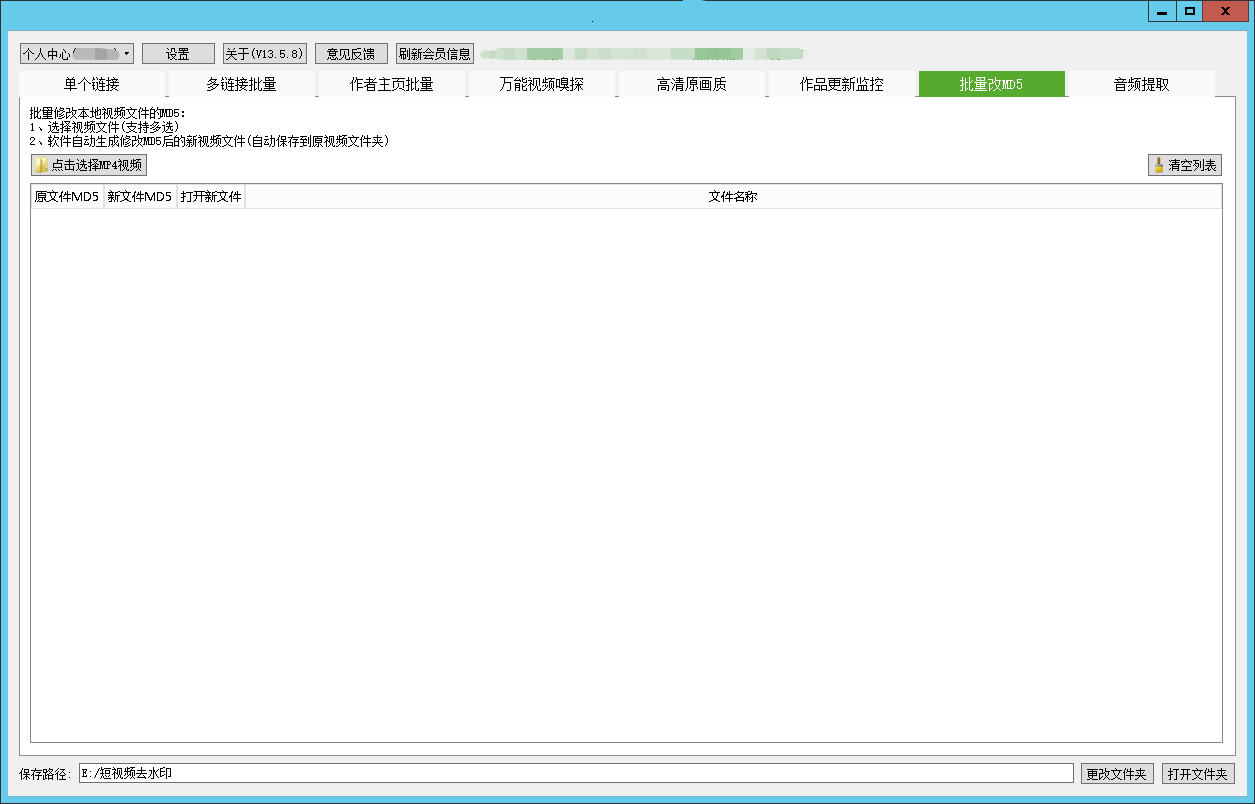This screenshot has height=804, width=1255.
Task: Click the 文件名称 column header
Action: (x=733, y=197)
